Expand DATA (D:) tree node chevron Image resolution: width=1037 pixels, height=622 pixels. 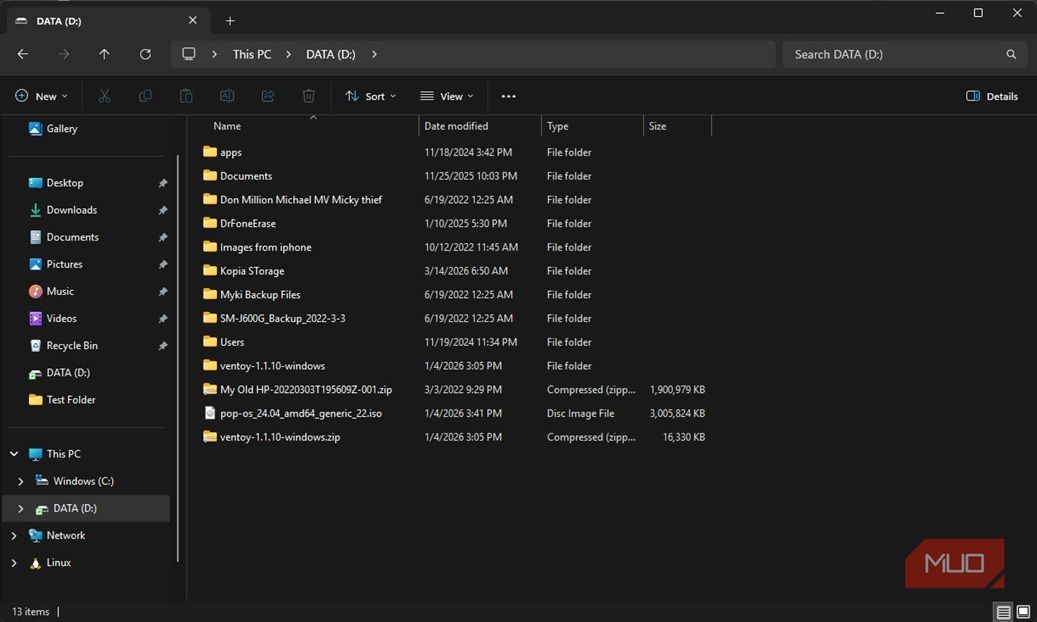pos(21,508)
